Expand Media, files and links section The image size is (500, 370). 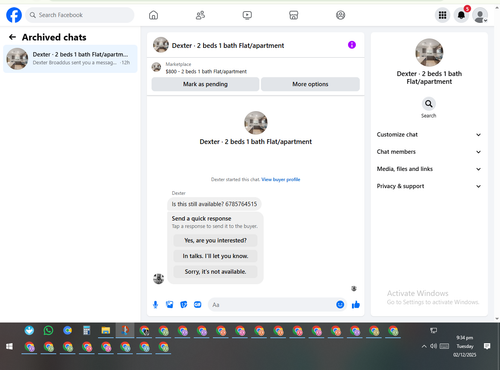[x=429, y=169]
